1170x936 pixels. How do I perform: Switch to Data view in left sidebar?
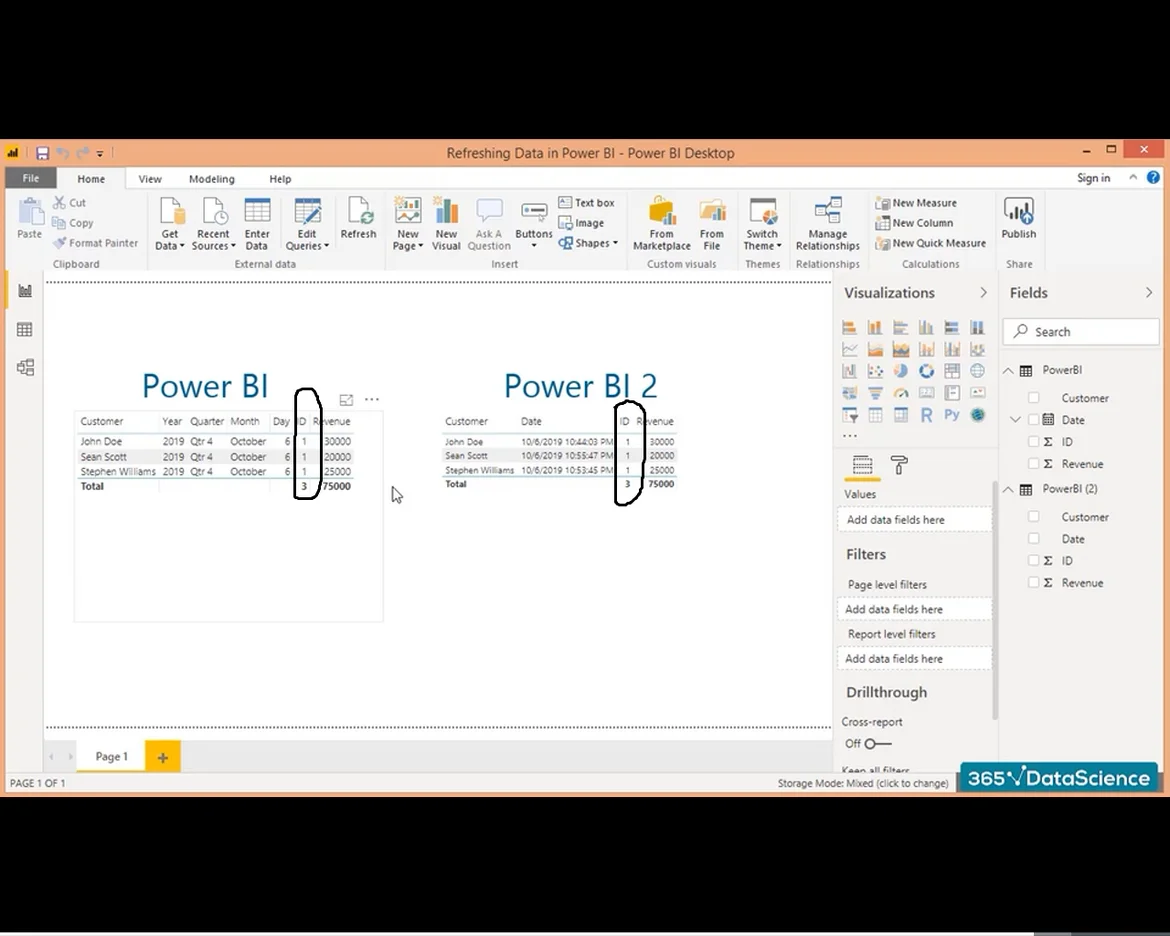[x=25, y=330]
